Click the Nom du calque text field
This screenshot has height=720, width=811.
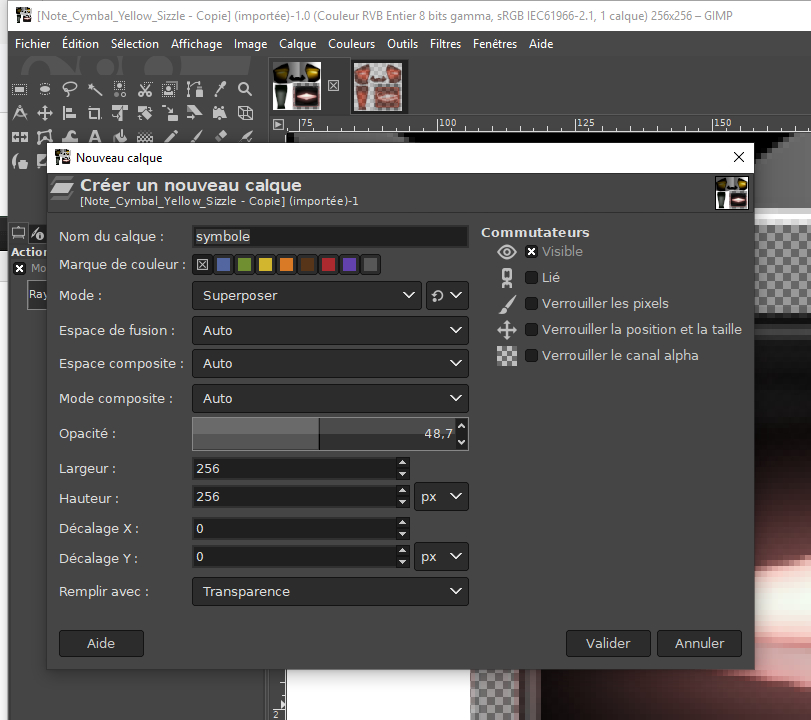330,236
